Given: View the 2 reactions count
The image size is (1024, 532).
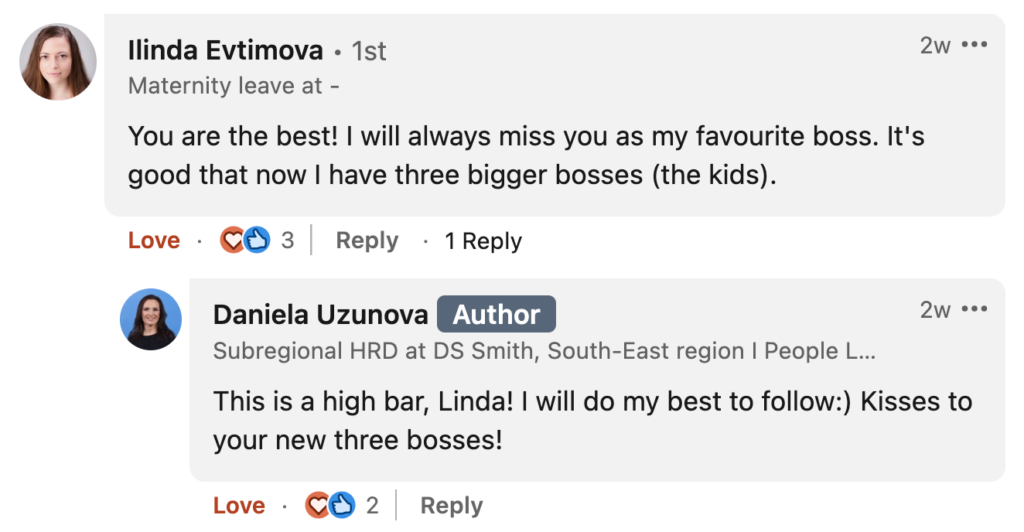Looking at the screenshot, I should [372, 506].
